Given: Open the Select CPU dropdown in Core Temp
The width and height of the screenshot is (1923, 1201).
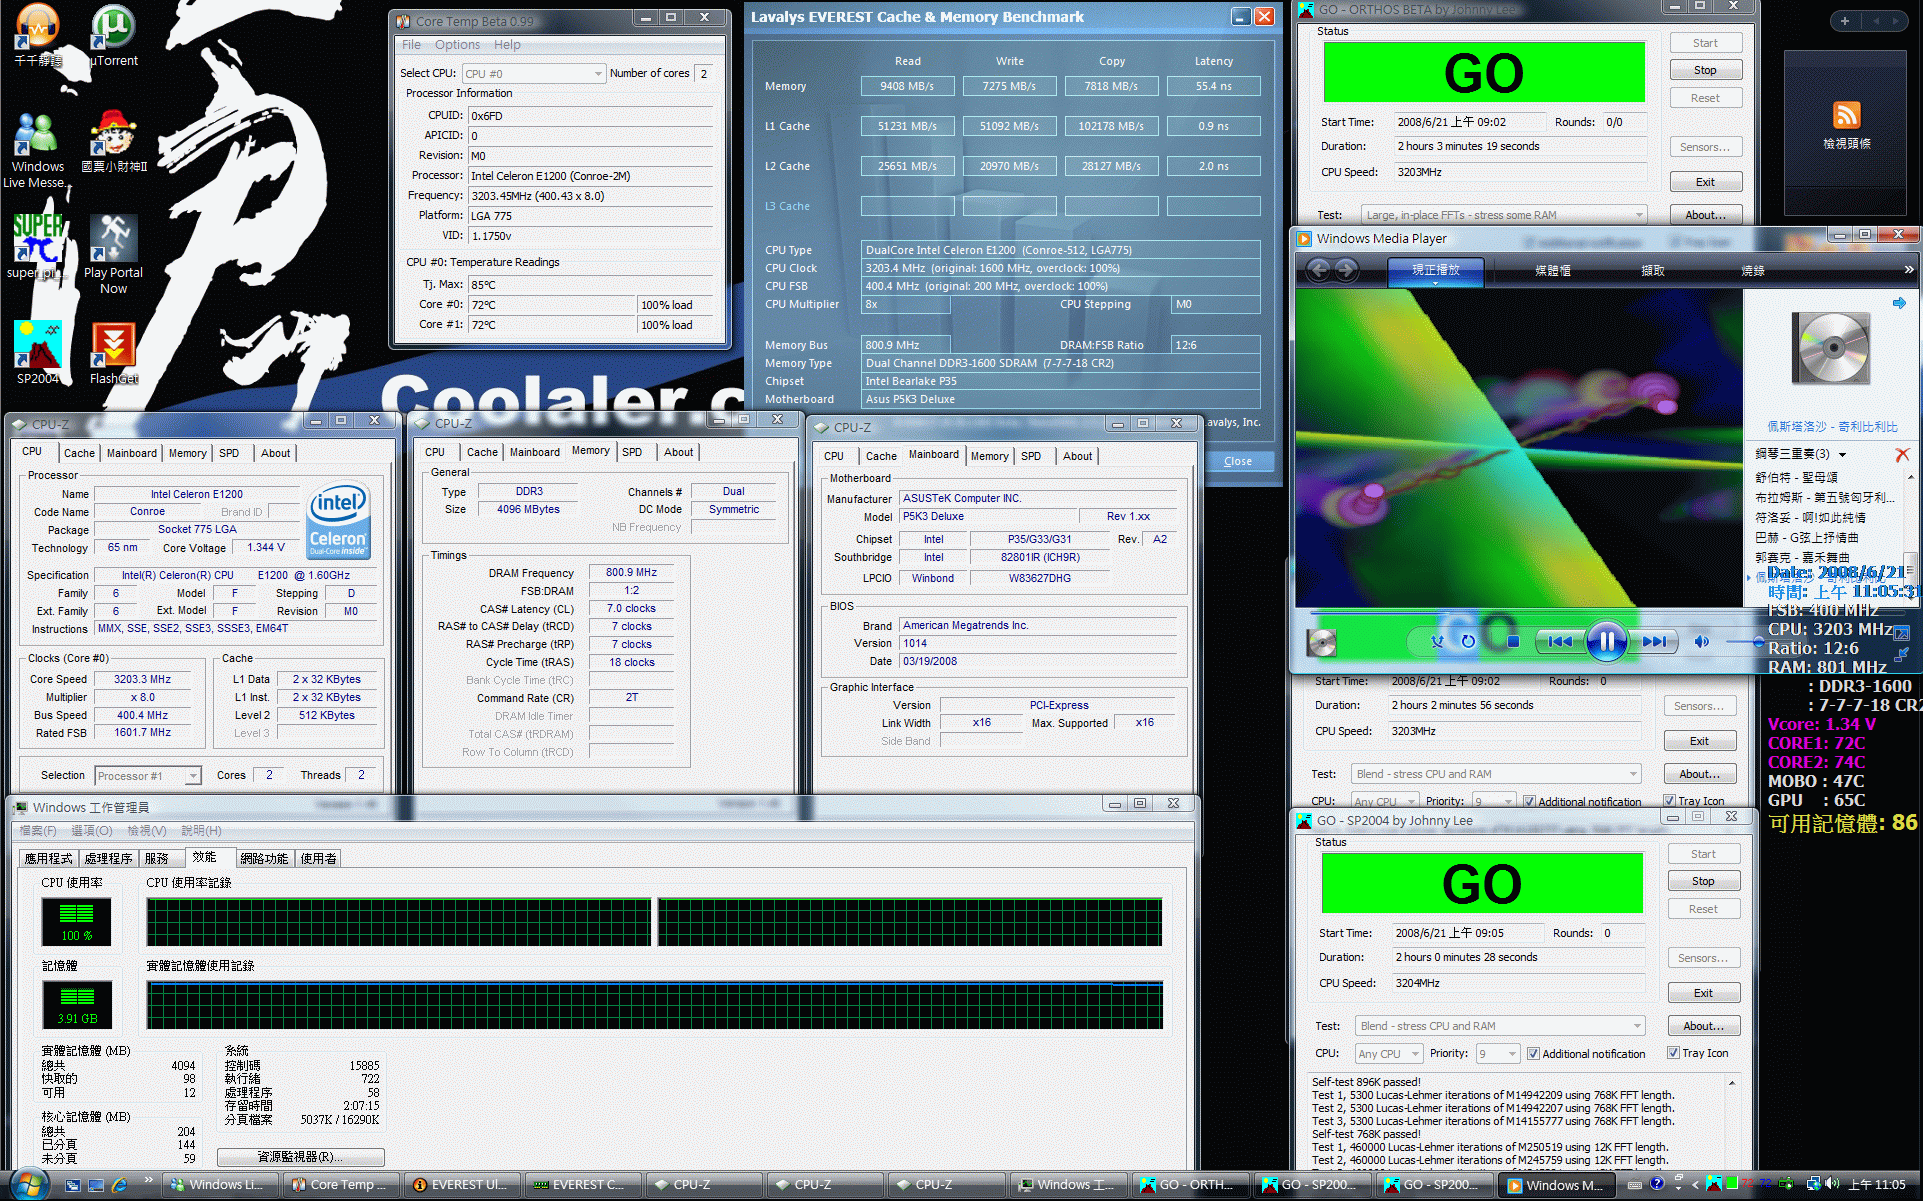Looking at the screenshot, I should point(533,73).
